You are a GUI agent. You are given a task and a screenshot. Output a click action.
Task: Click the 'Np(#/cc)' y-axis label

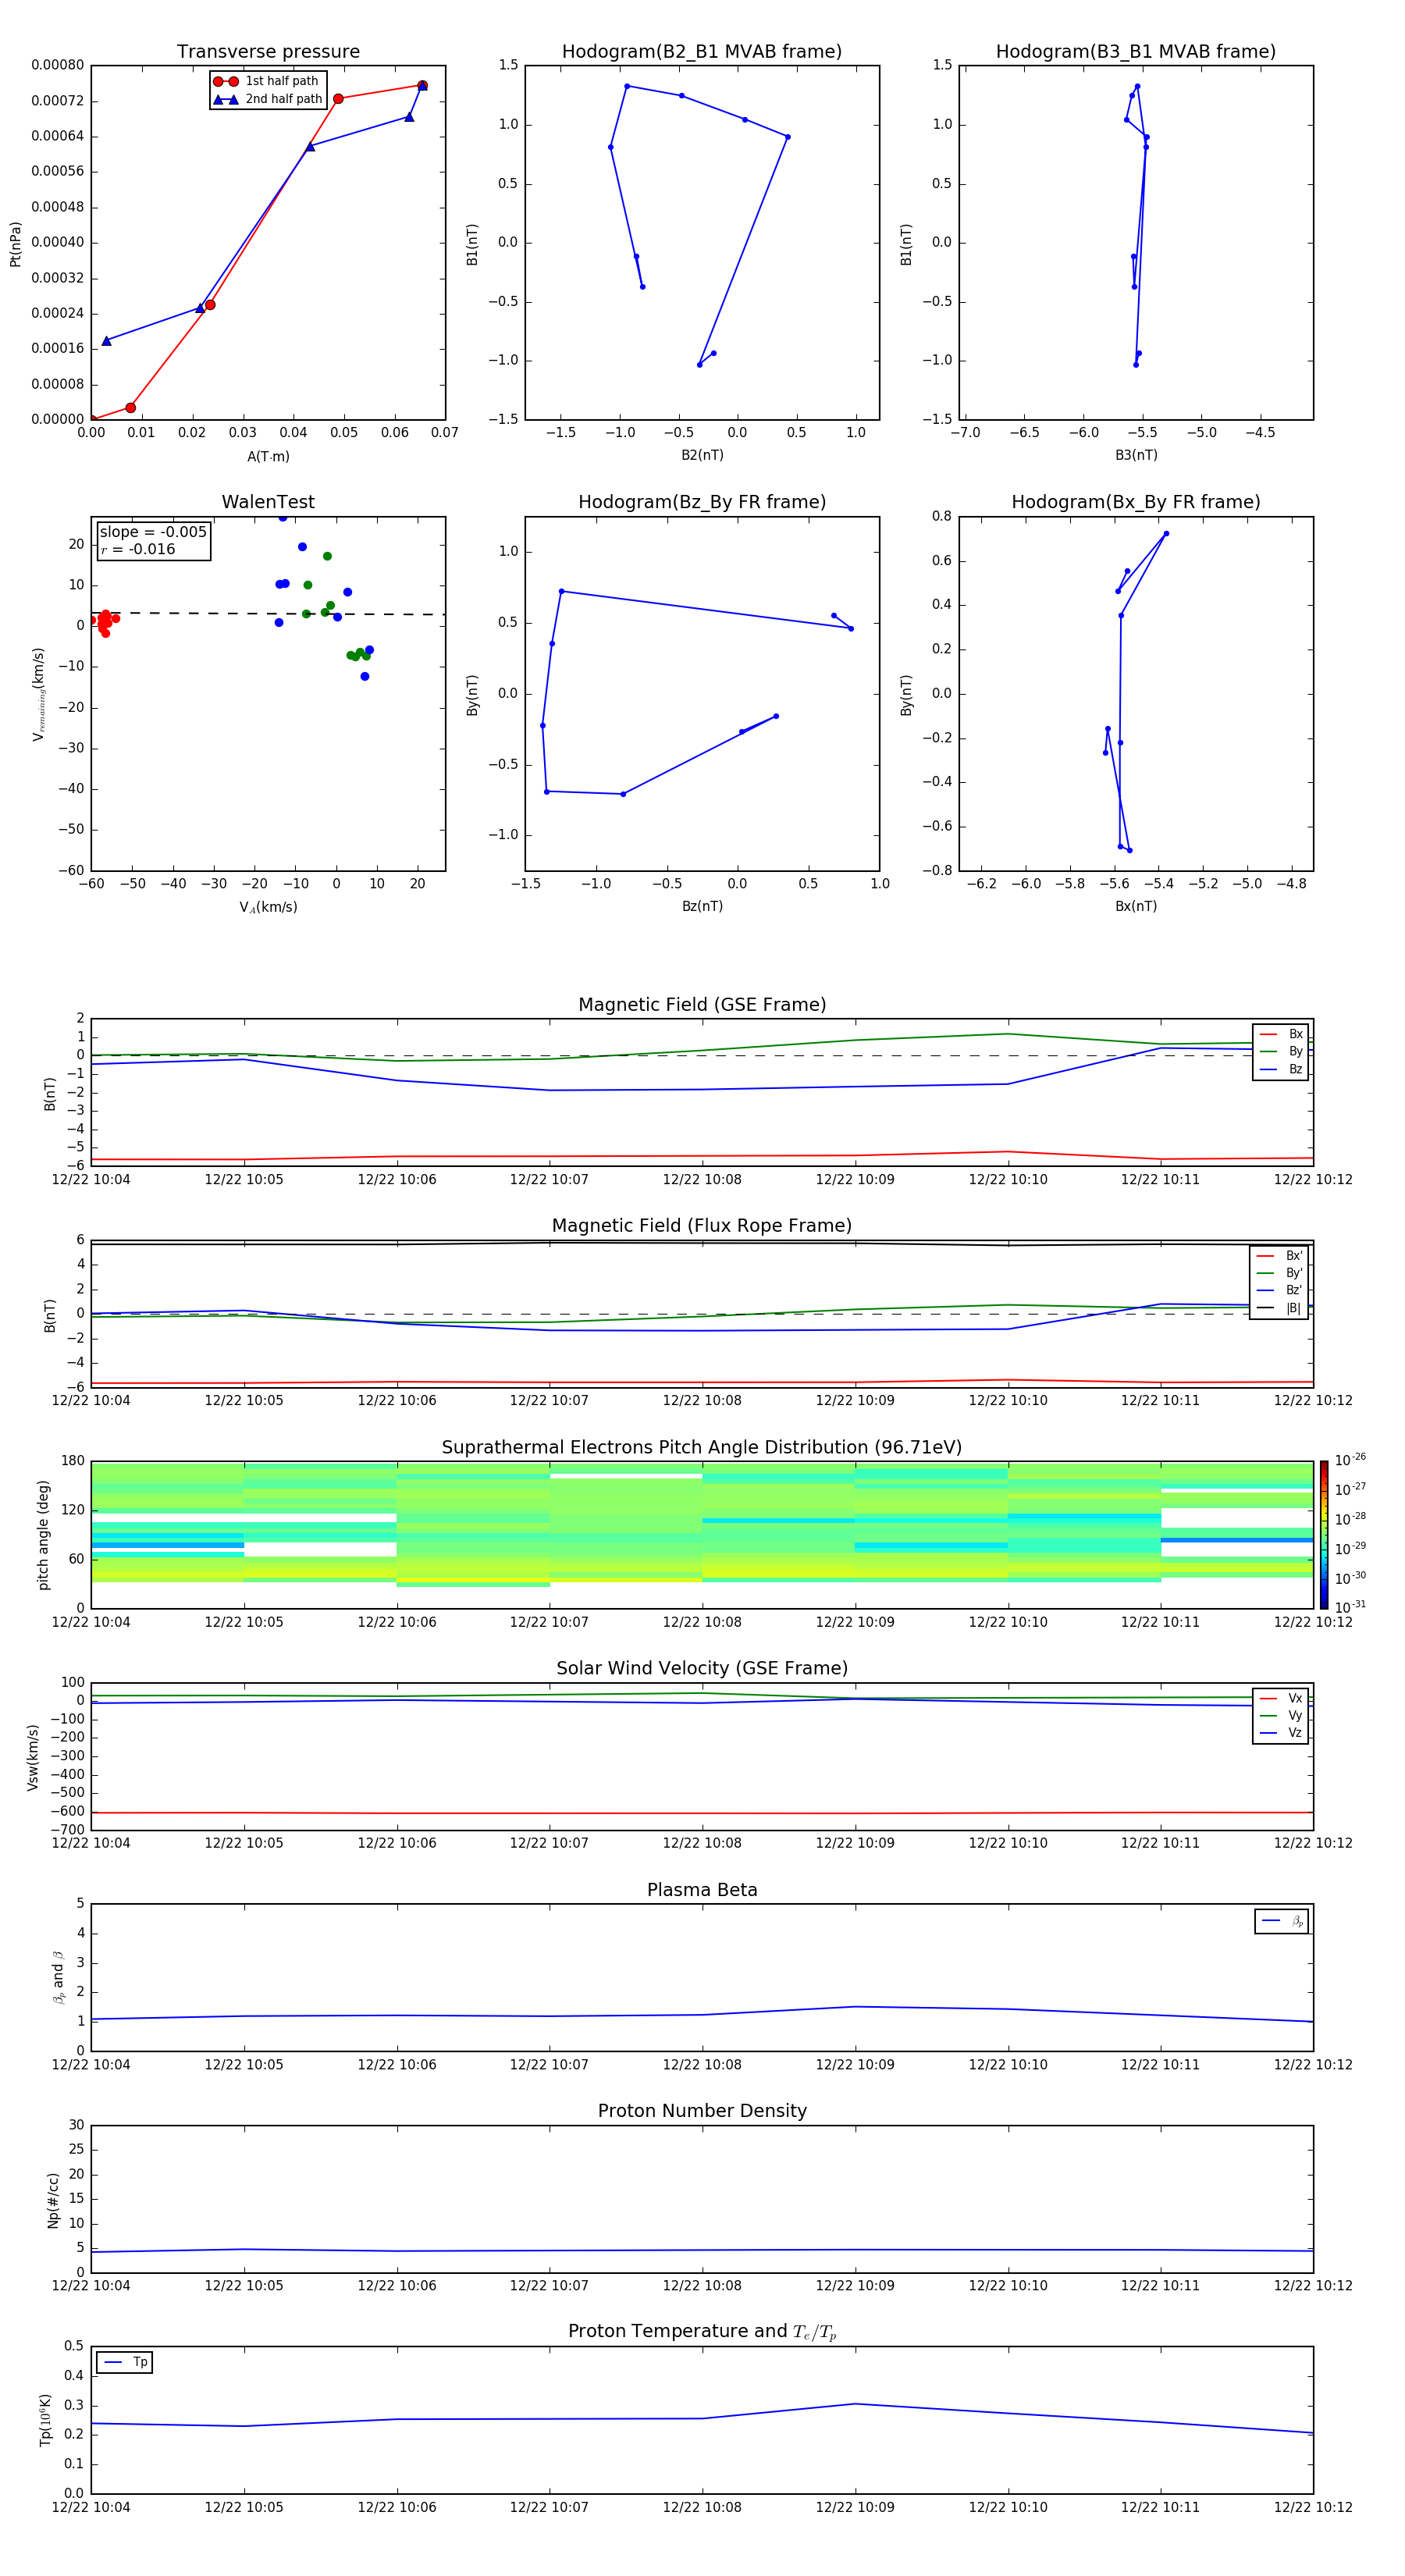53,2200
